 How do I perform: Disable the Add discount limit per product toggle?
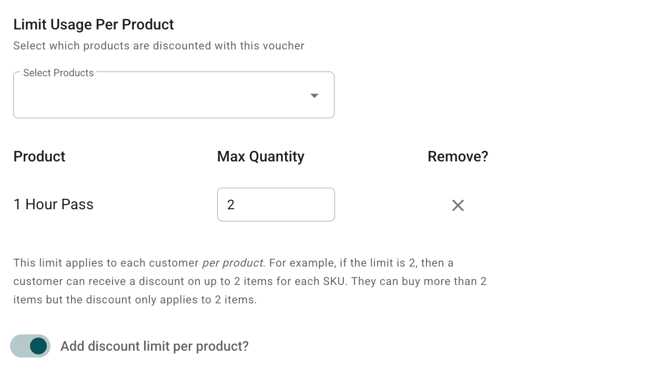[x=30, y=346]
